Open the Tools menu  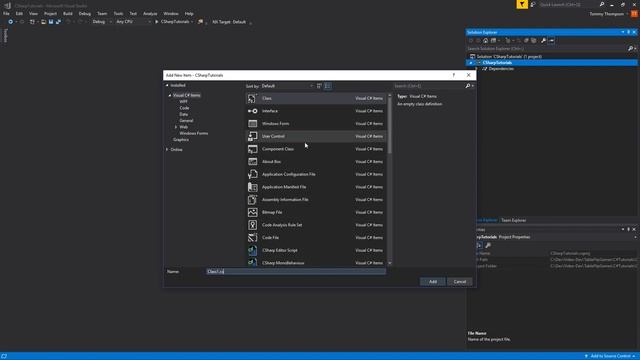point(118,13)
